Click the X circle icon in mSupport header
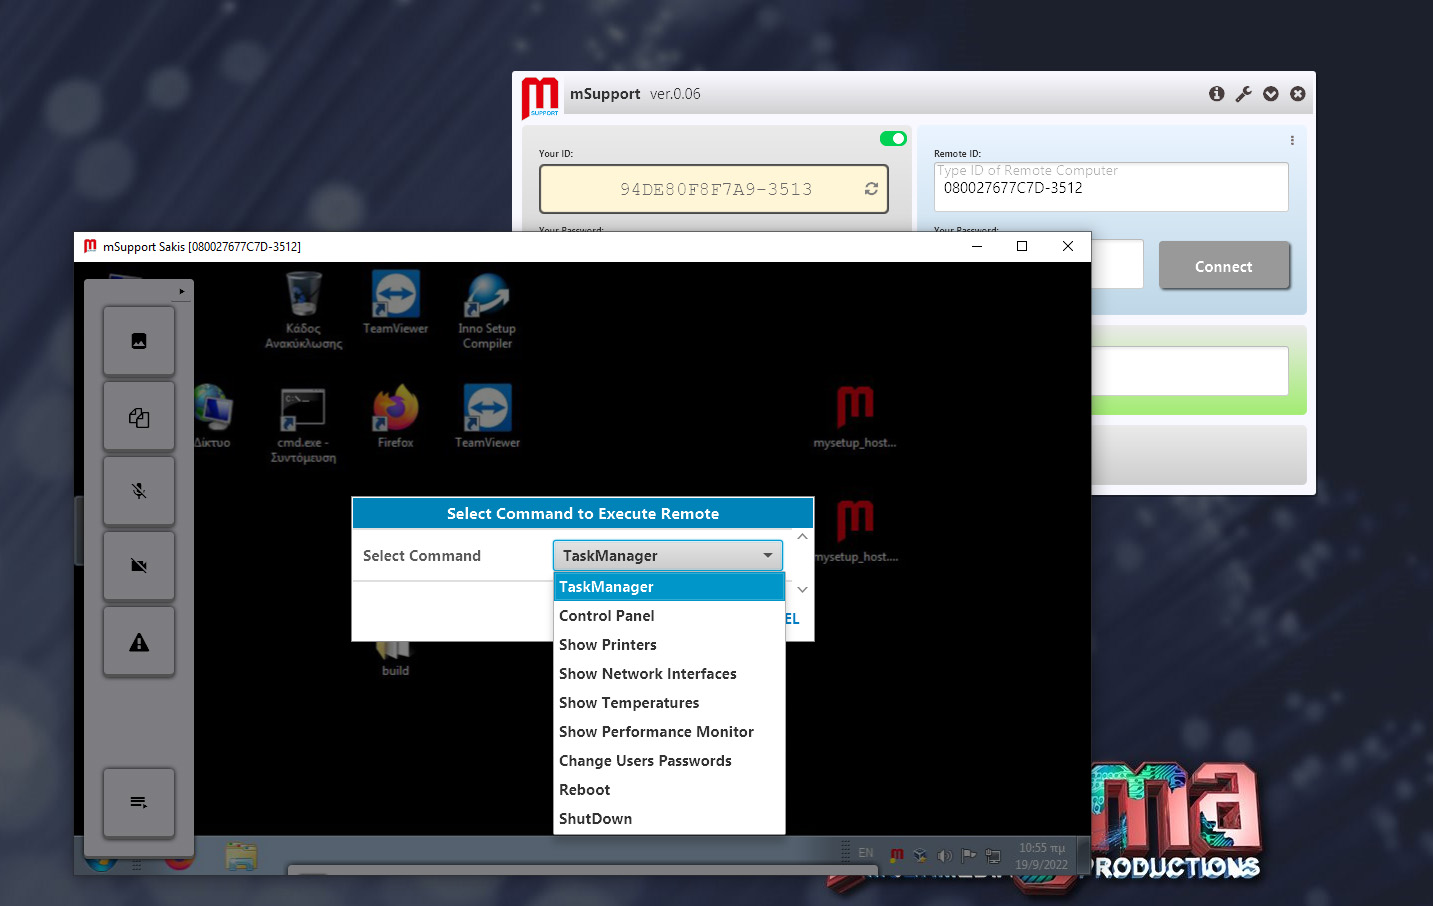Viewport: 1433px width, 906px height. 1298,94
